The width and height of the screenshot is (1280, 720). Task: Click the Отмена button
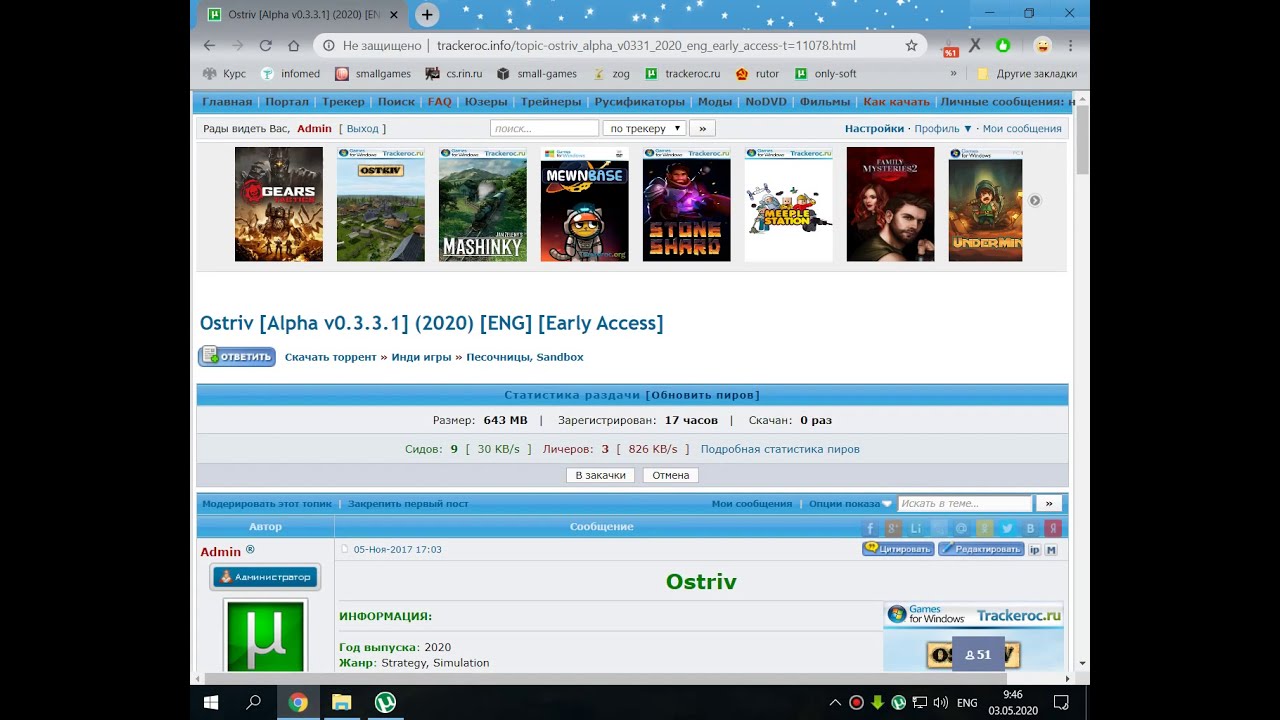(x=670, y=475)
